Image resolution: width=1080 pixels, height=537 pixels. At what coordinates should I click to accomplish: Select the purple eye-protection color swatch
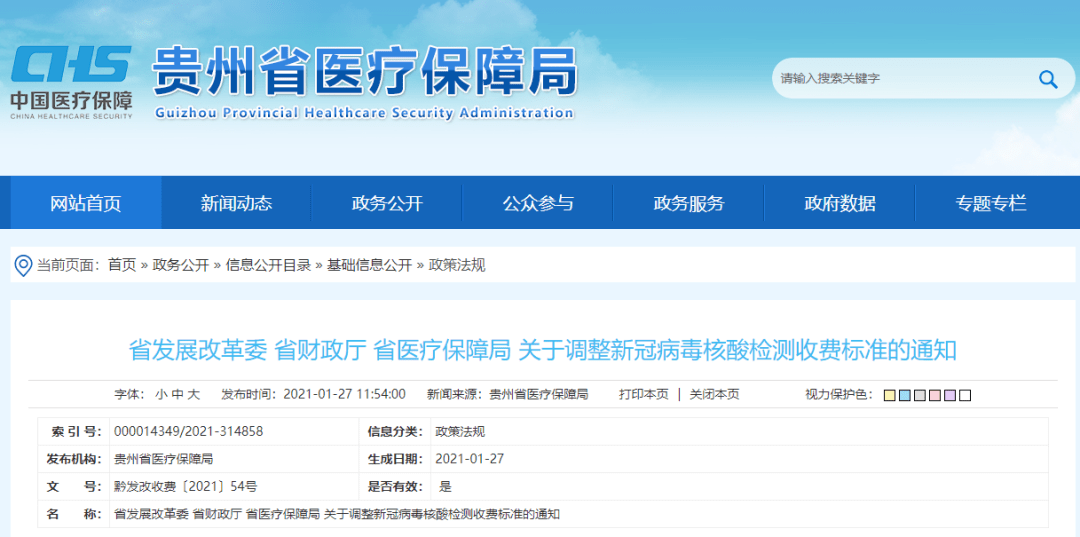[950, 395]
